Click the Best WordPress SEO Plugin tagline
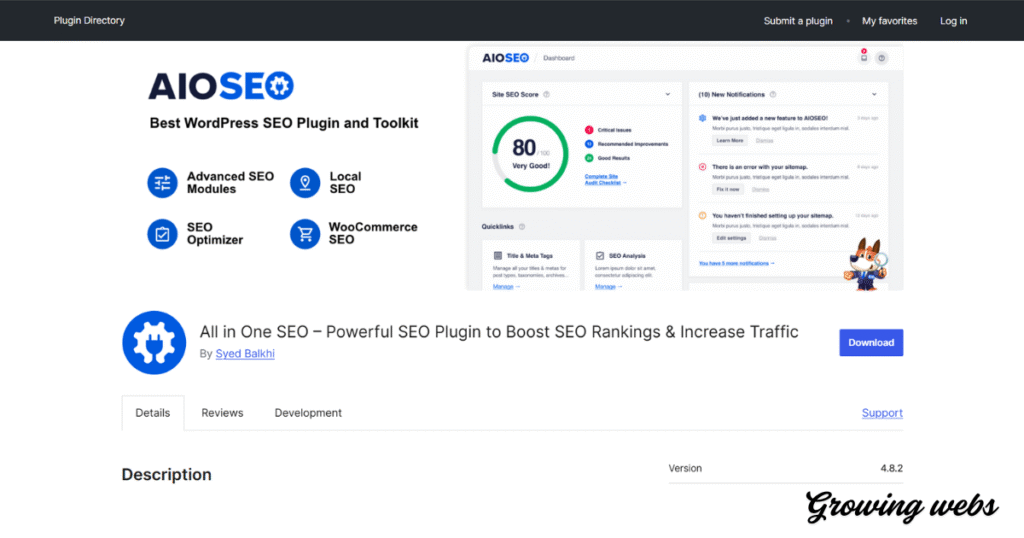The width and height of the screenshot is (1024, 538). [284, 123]
